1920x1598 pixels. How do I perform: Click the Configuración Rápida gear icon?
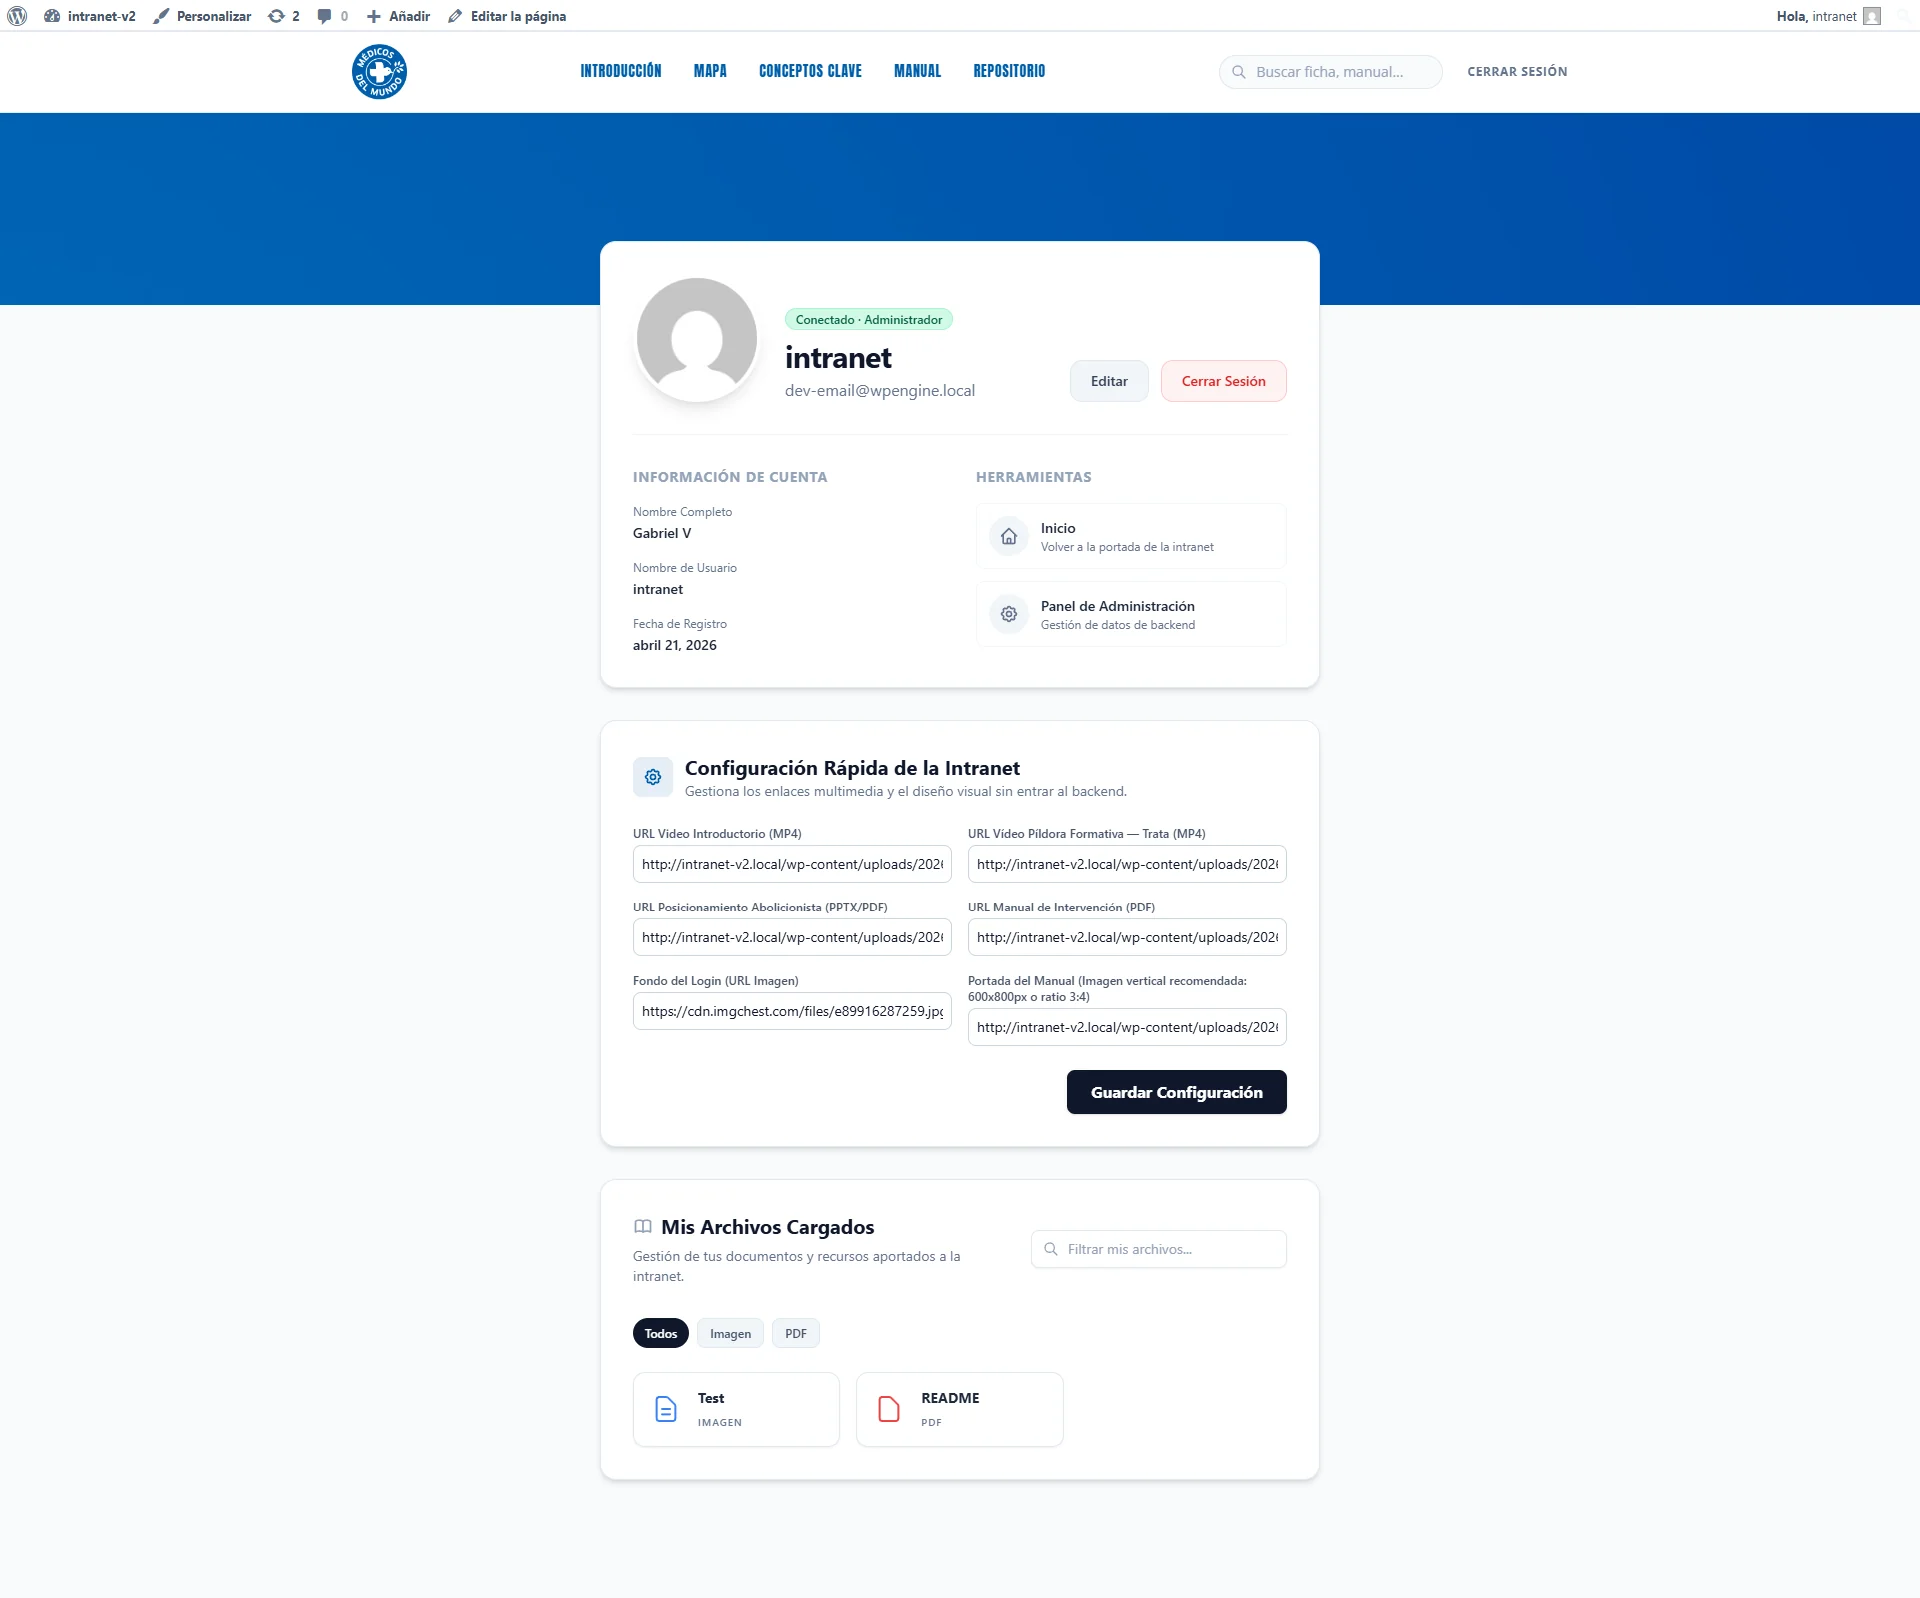click(x=653, y=777)
